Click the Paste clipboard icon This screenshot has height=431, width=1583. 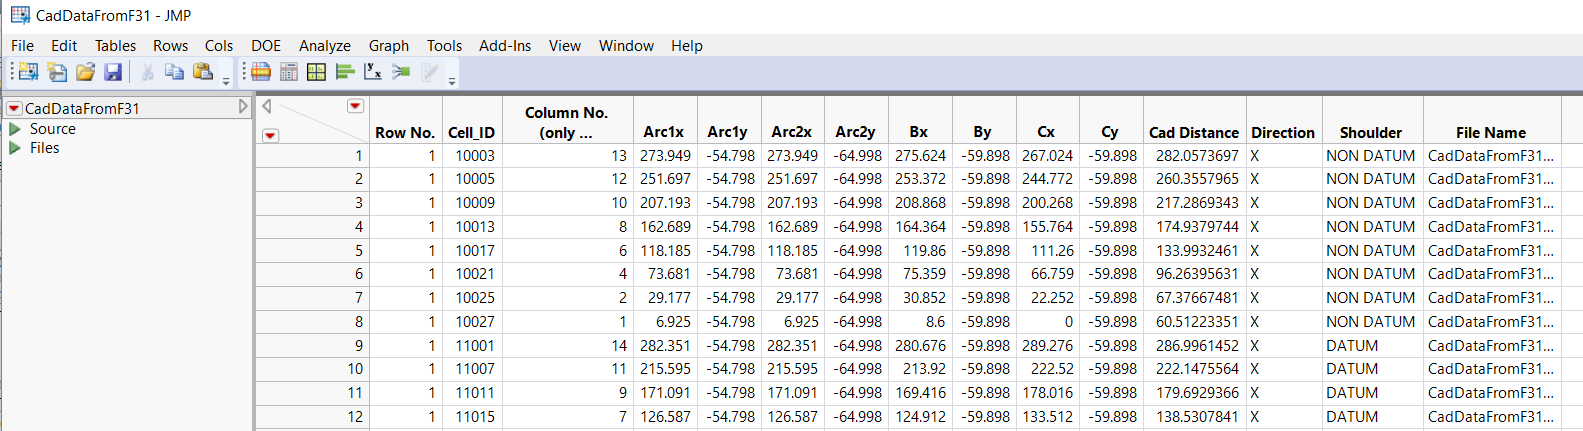(x=203, y=72)
